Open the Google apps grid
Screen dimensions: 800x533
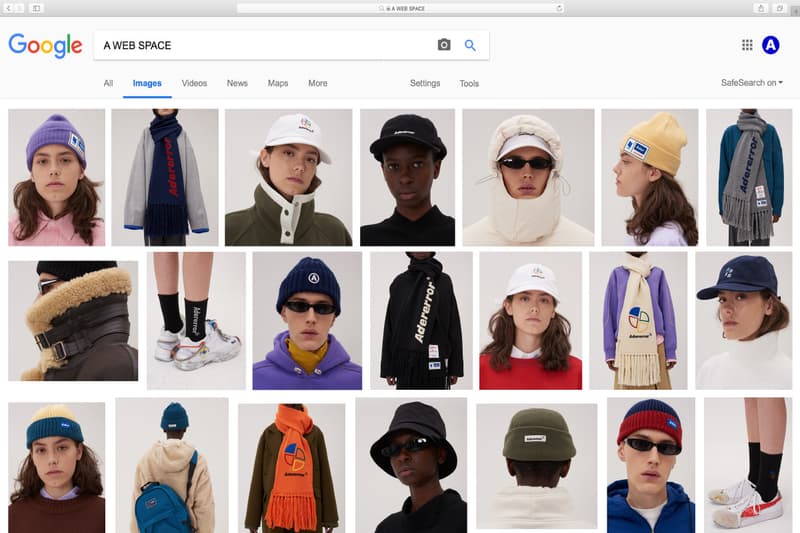[747, 45]
